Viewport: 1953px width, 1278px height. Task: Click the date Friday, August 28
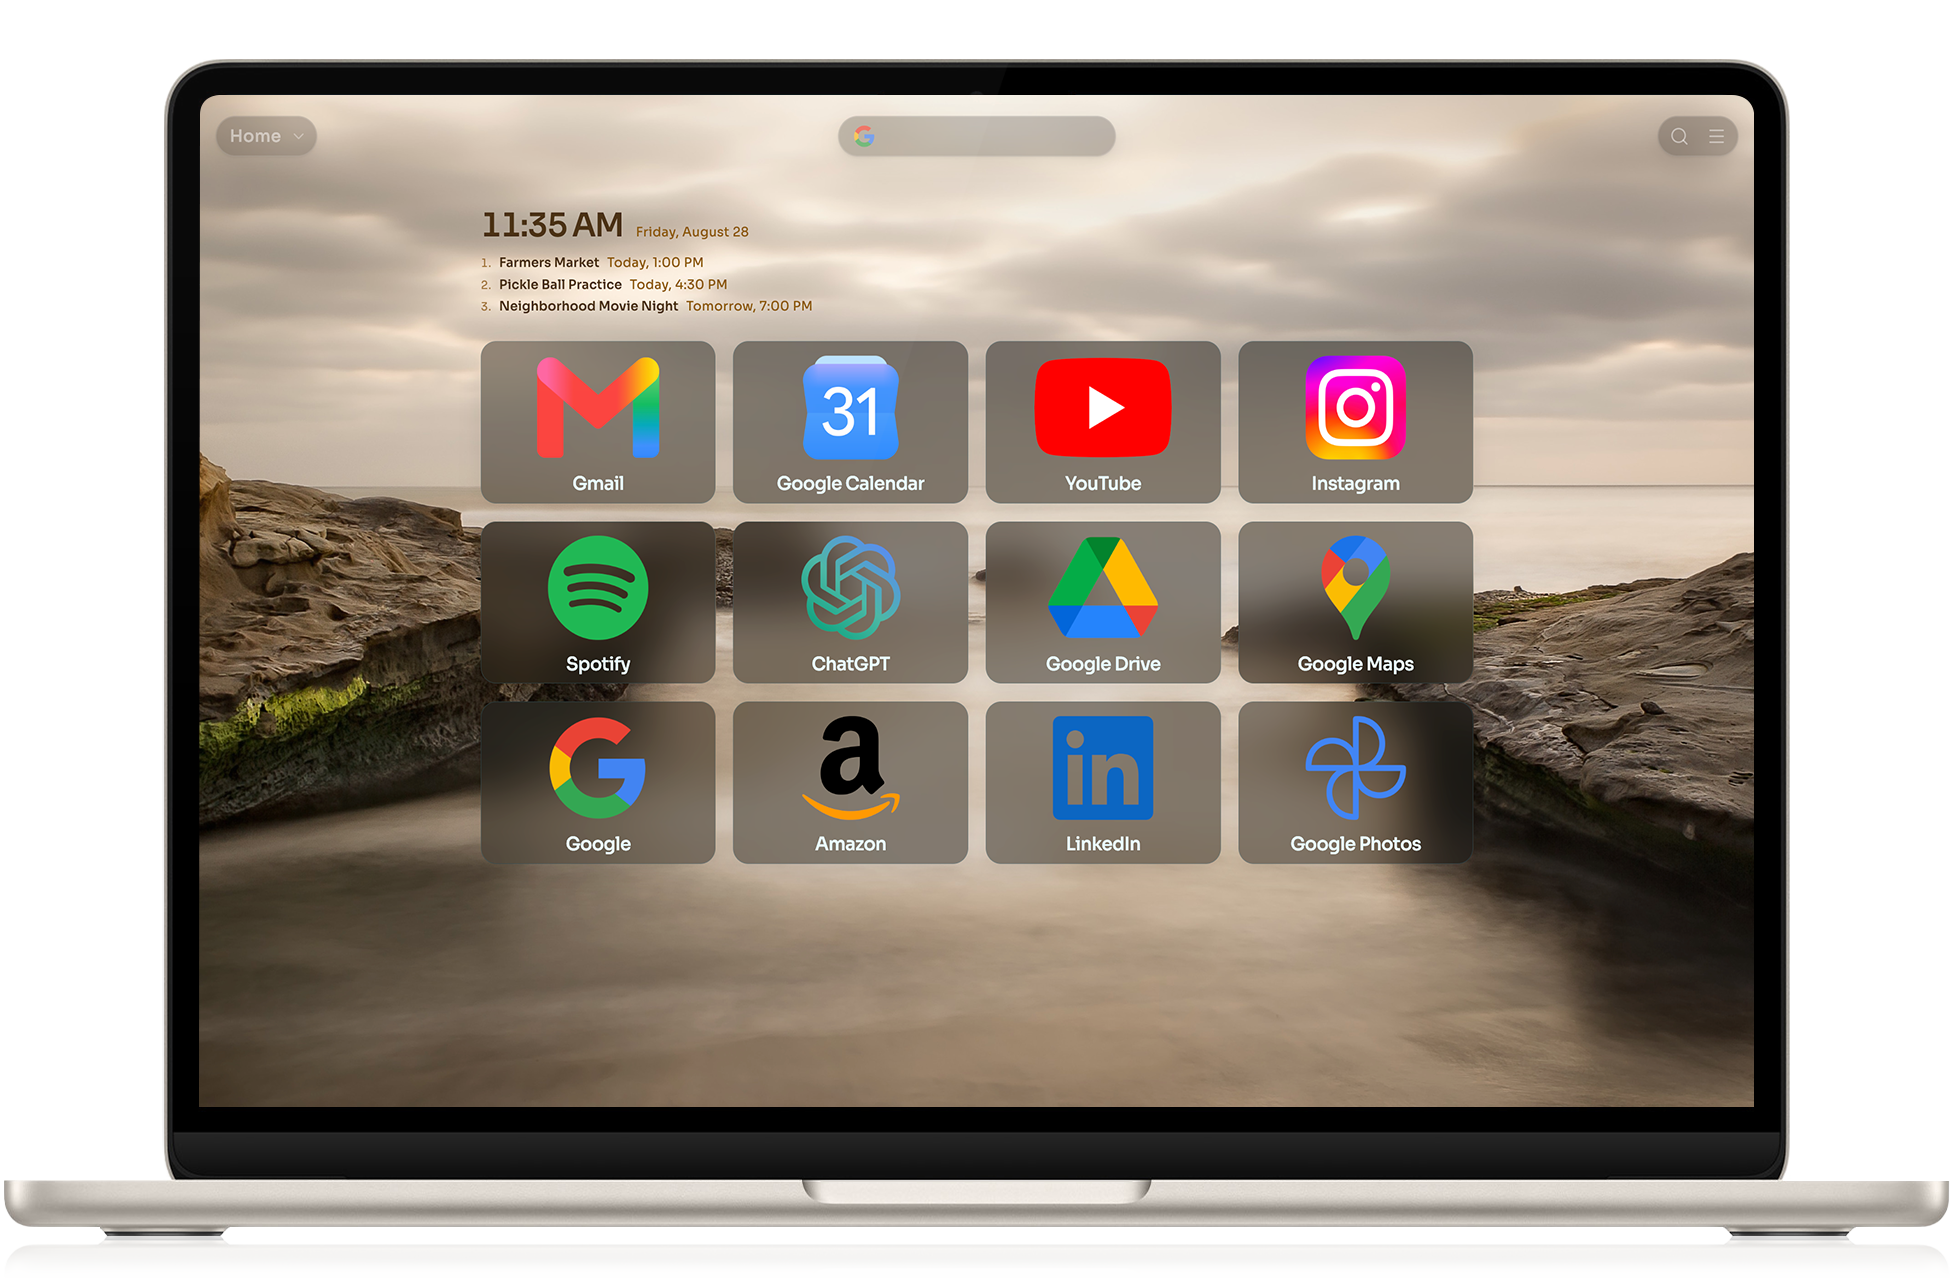point(692,232)
